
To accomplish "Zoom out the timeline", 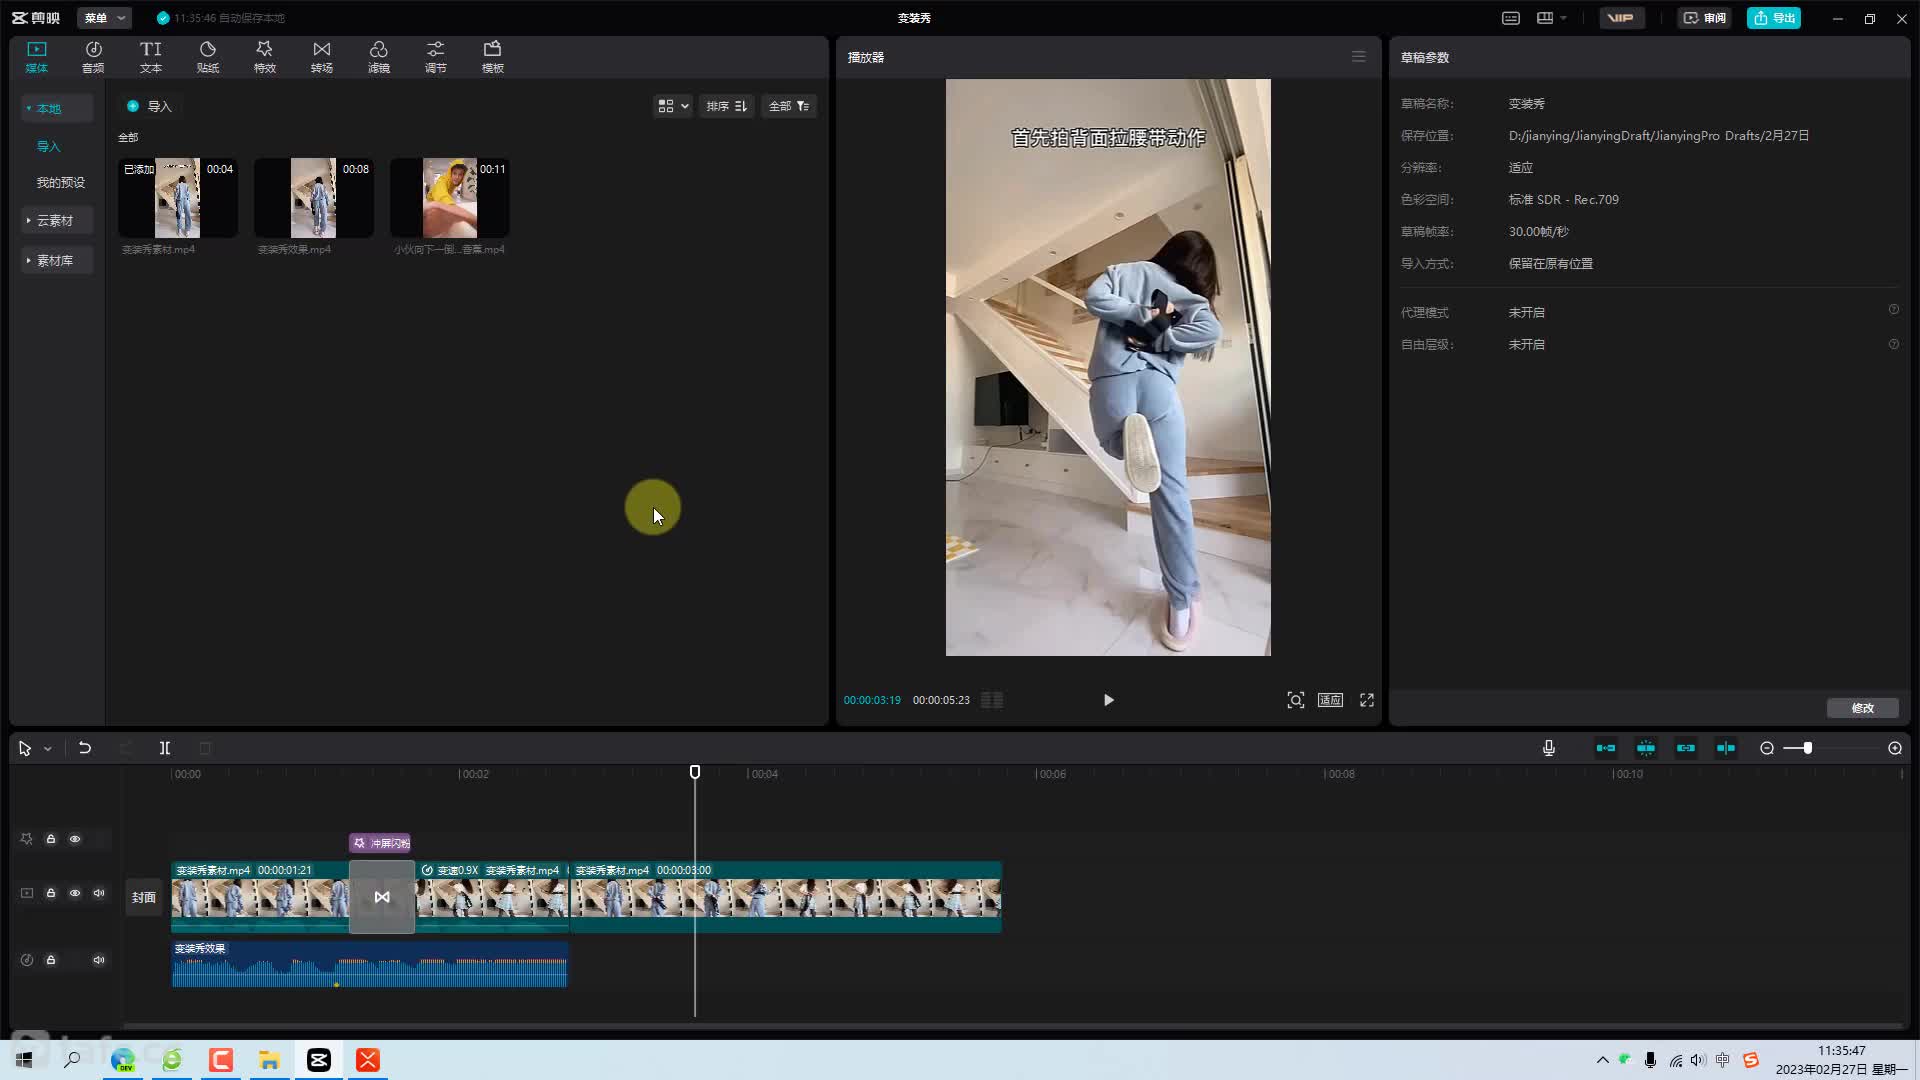I will click(x=1767, y=748).
